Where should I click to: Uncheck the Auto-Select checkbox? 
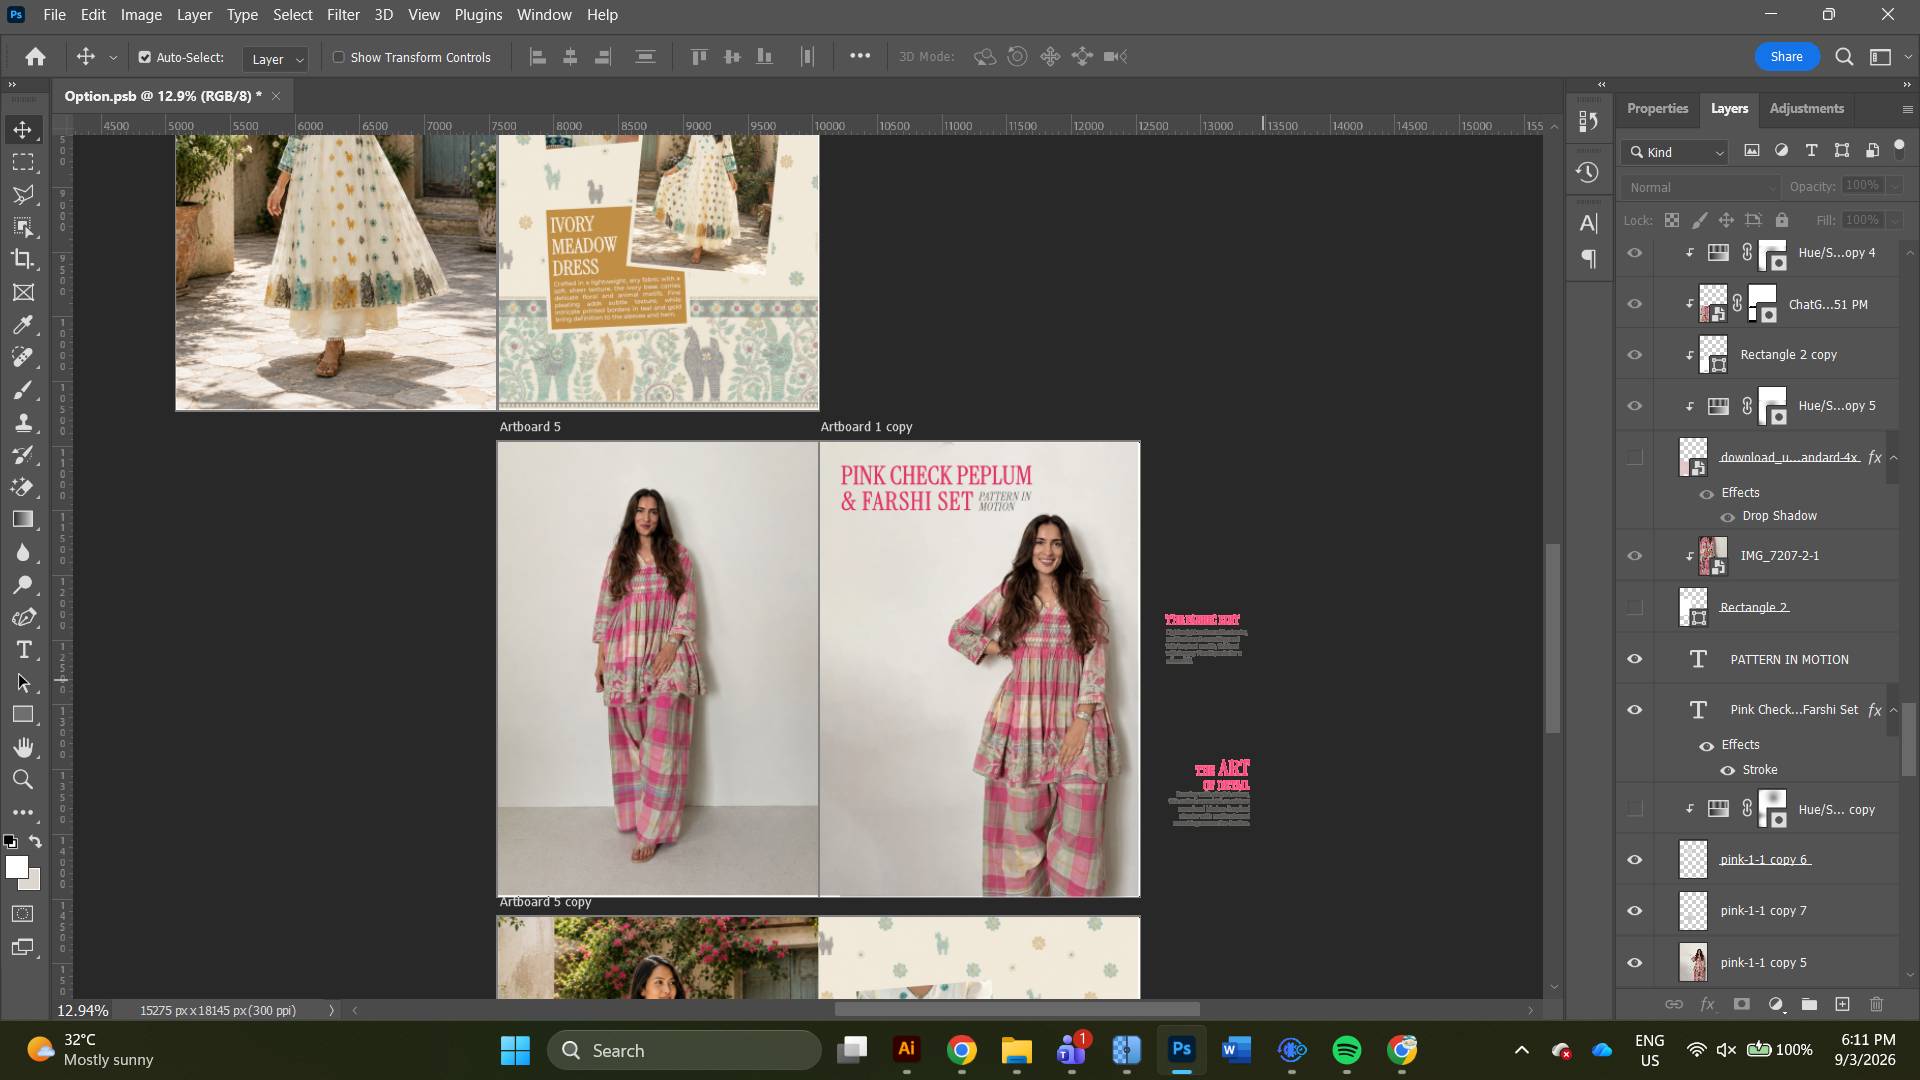pyautogui.click(x=145, y=57)
